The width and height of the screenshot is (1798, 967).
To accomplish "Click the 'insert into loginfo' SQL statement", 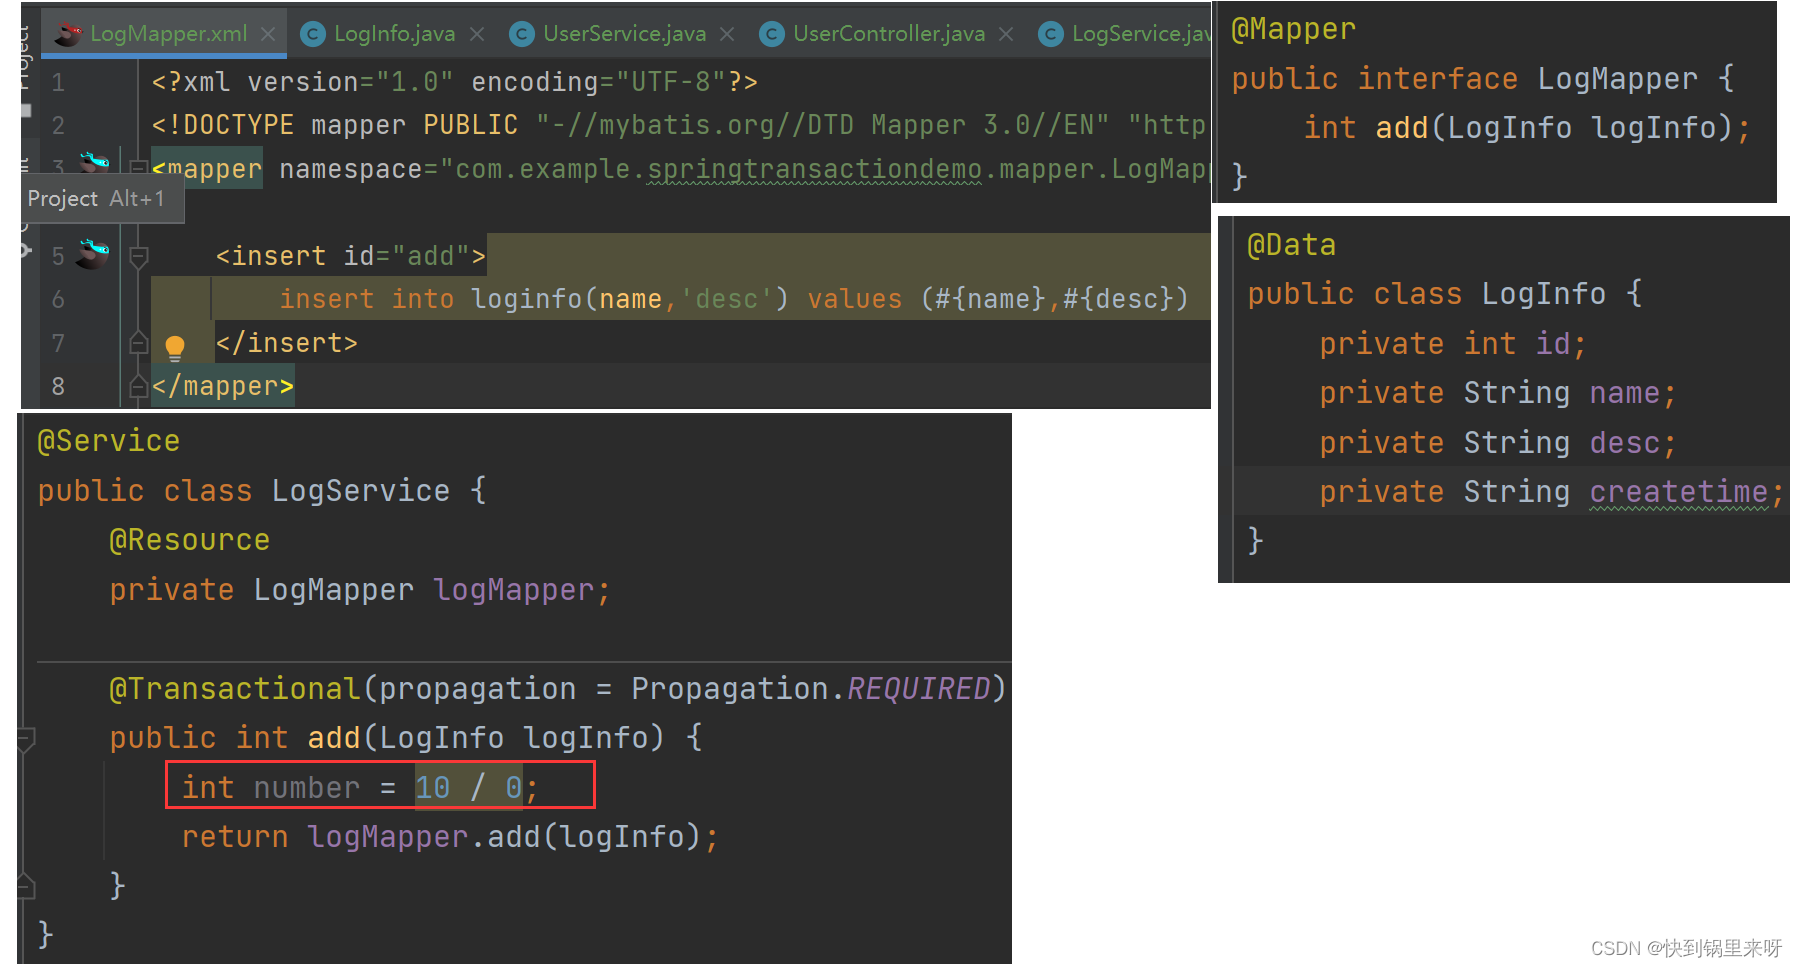I will [734, 299].
